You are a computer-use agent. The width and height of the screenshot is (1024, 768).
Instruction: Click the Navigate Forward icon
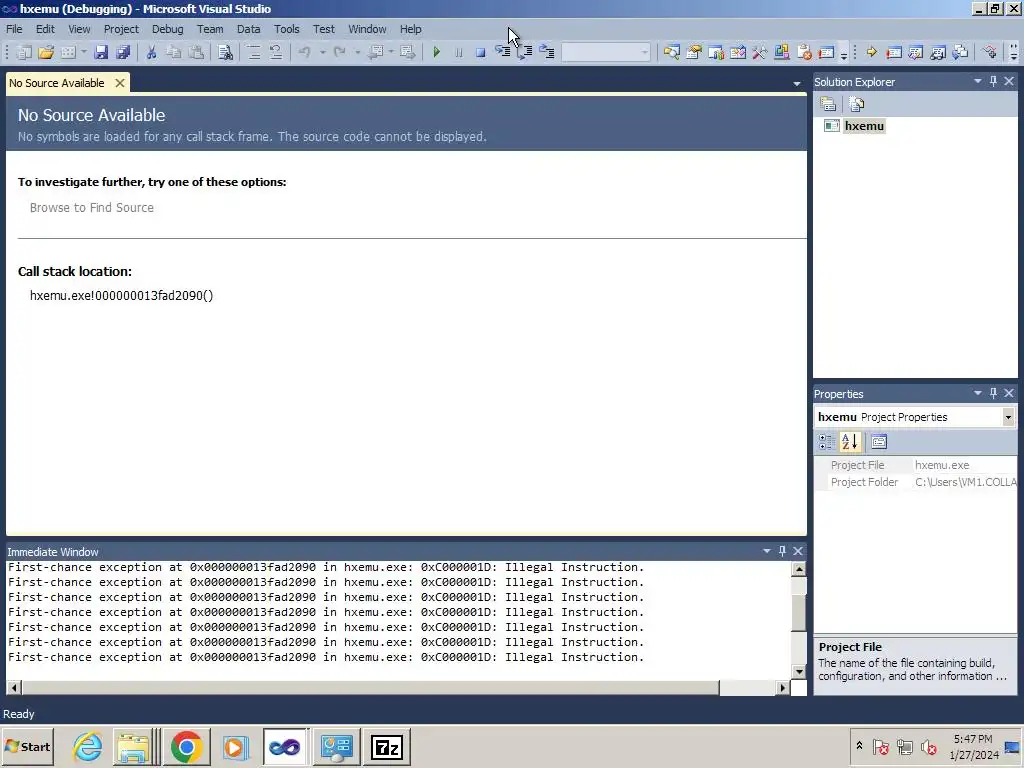[408, 52]
